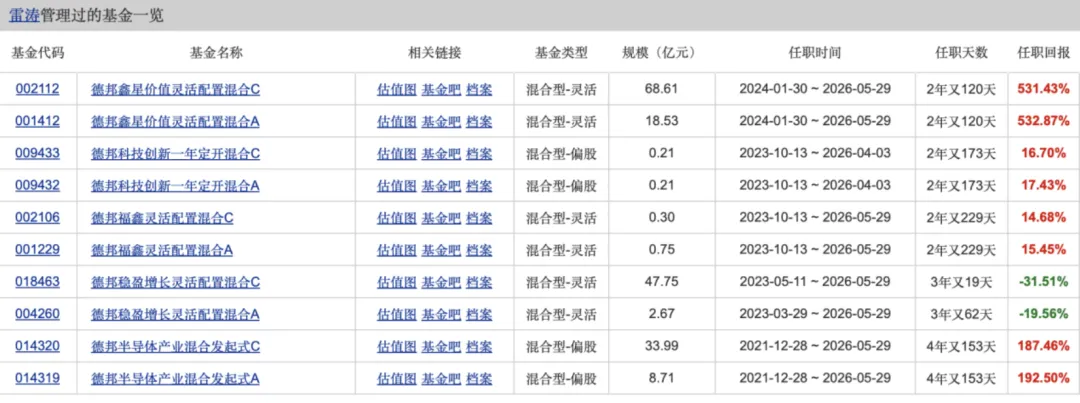This screenshot has width=1080, height=403.
Task: Open fund code 004260 link
Action: 37,314
